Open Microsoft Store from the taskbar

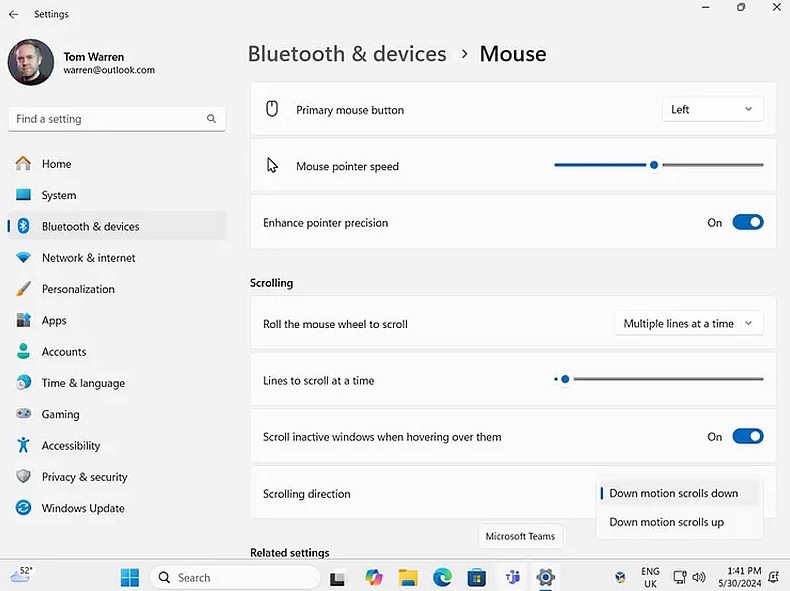coord(477,577)
